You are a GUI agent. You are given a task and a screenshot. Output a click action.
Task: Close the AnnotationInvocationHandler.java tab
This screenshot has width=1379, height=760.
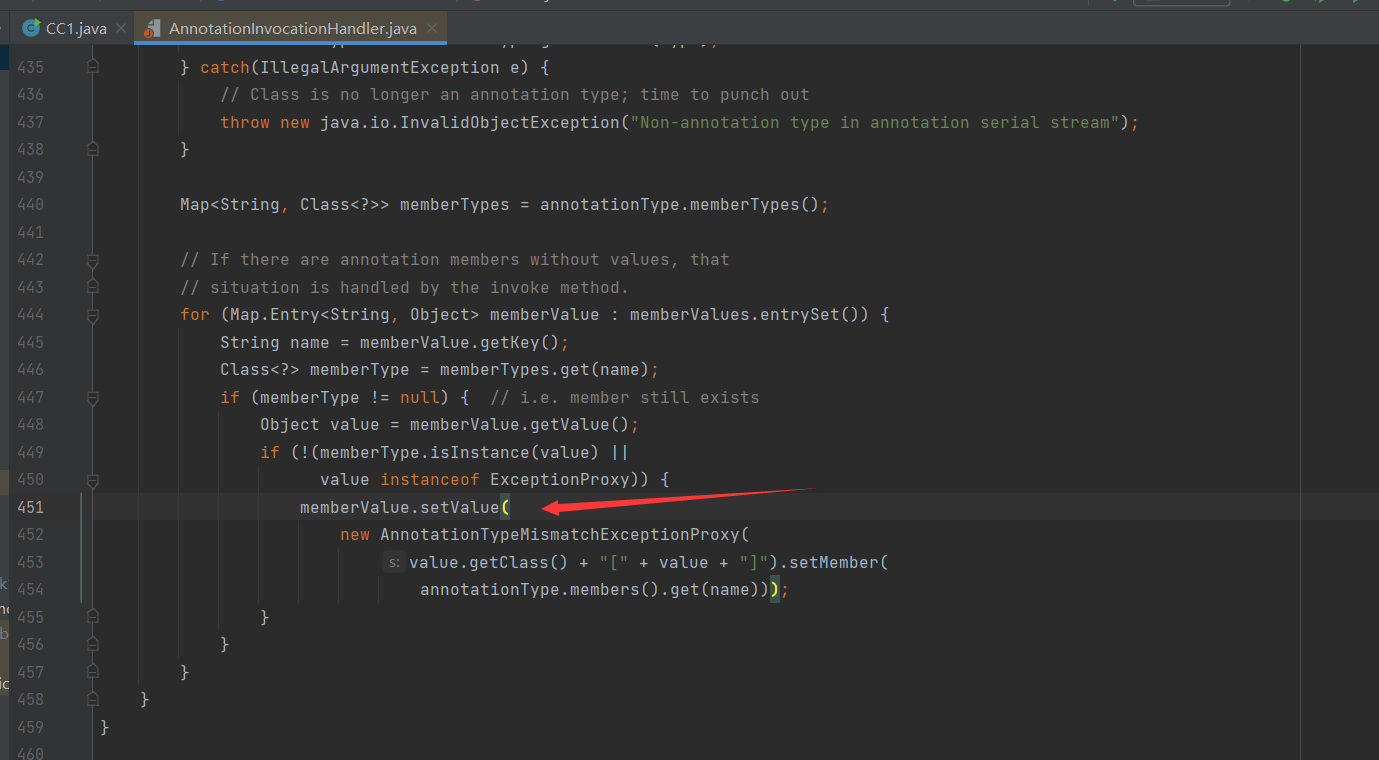coord(432,28)
